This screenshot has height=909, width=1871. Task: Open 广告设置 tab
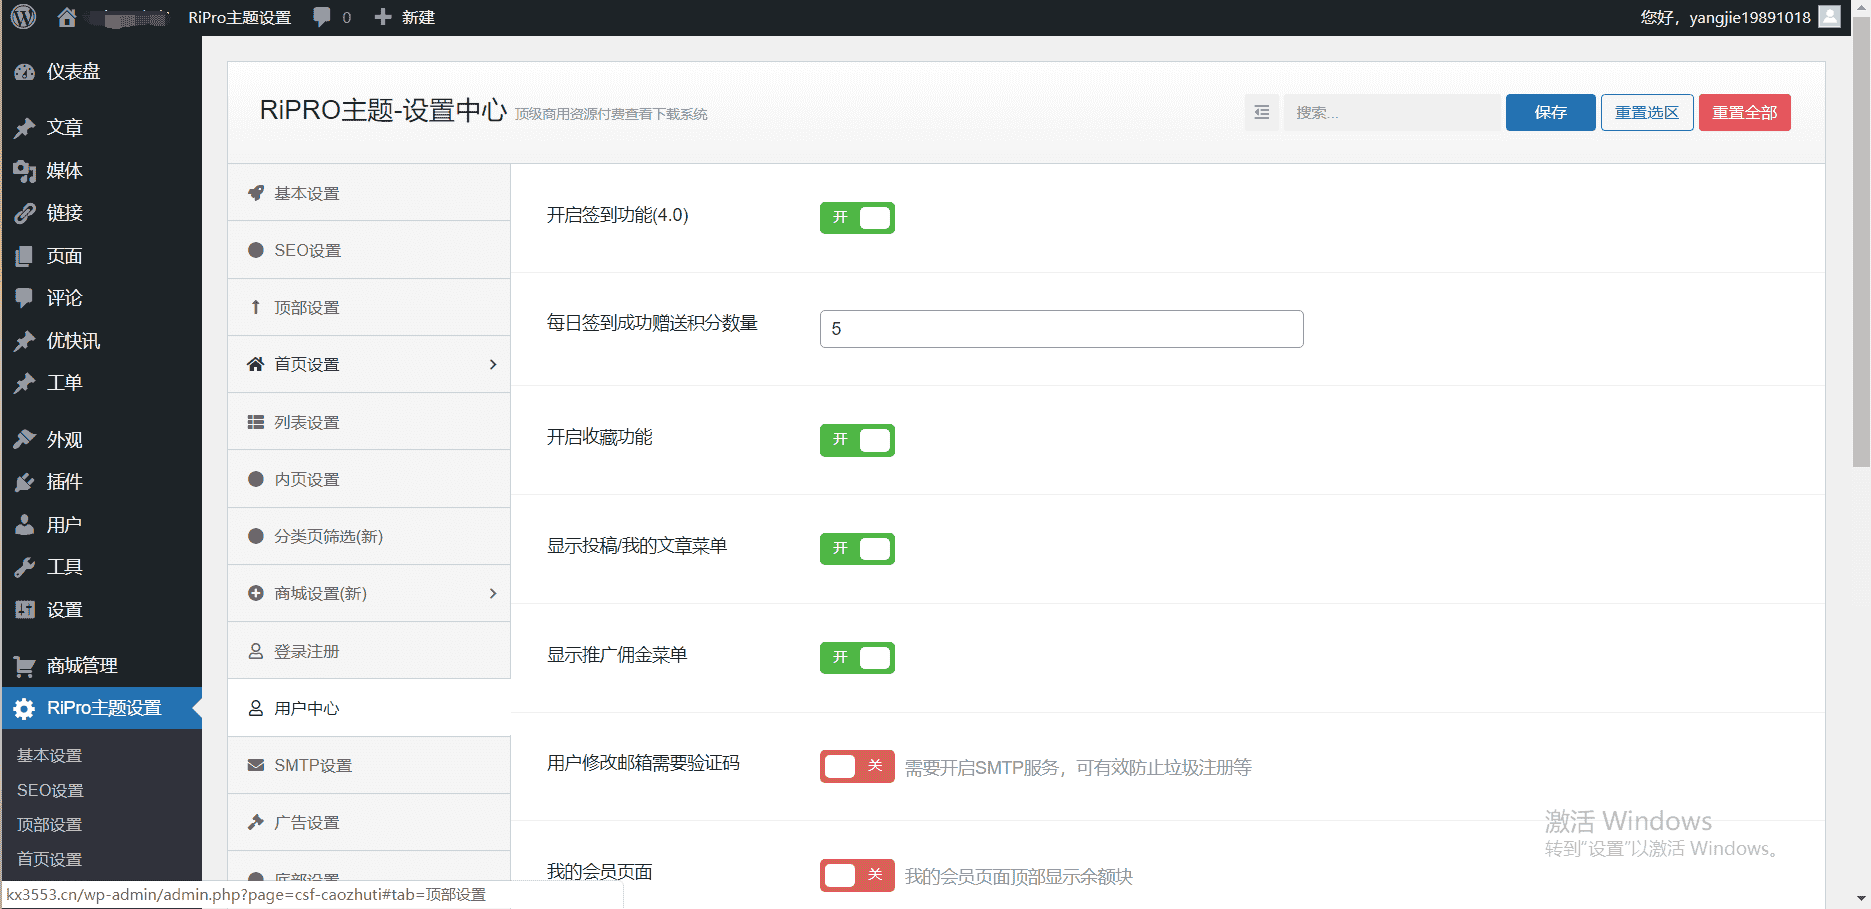pos(369,822)
